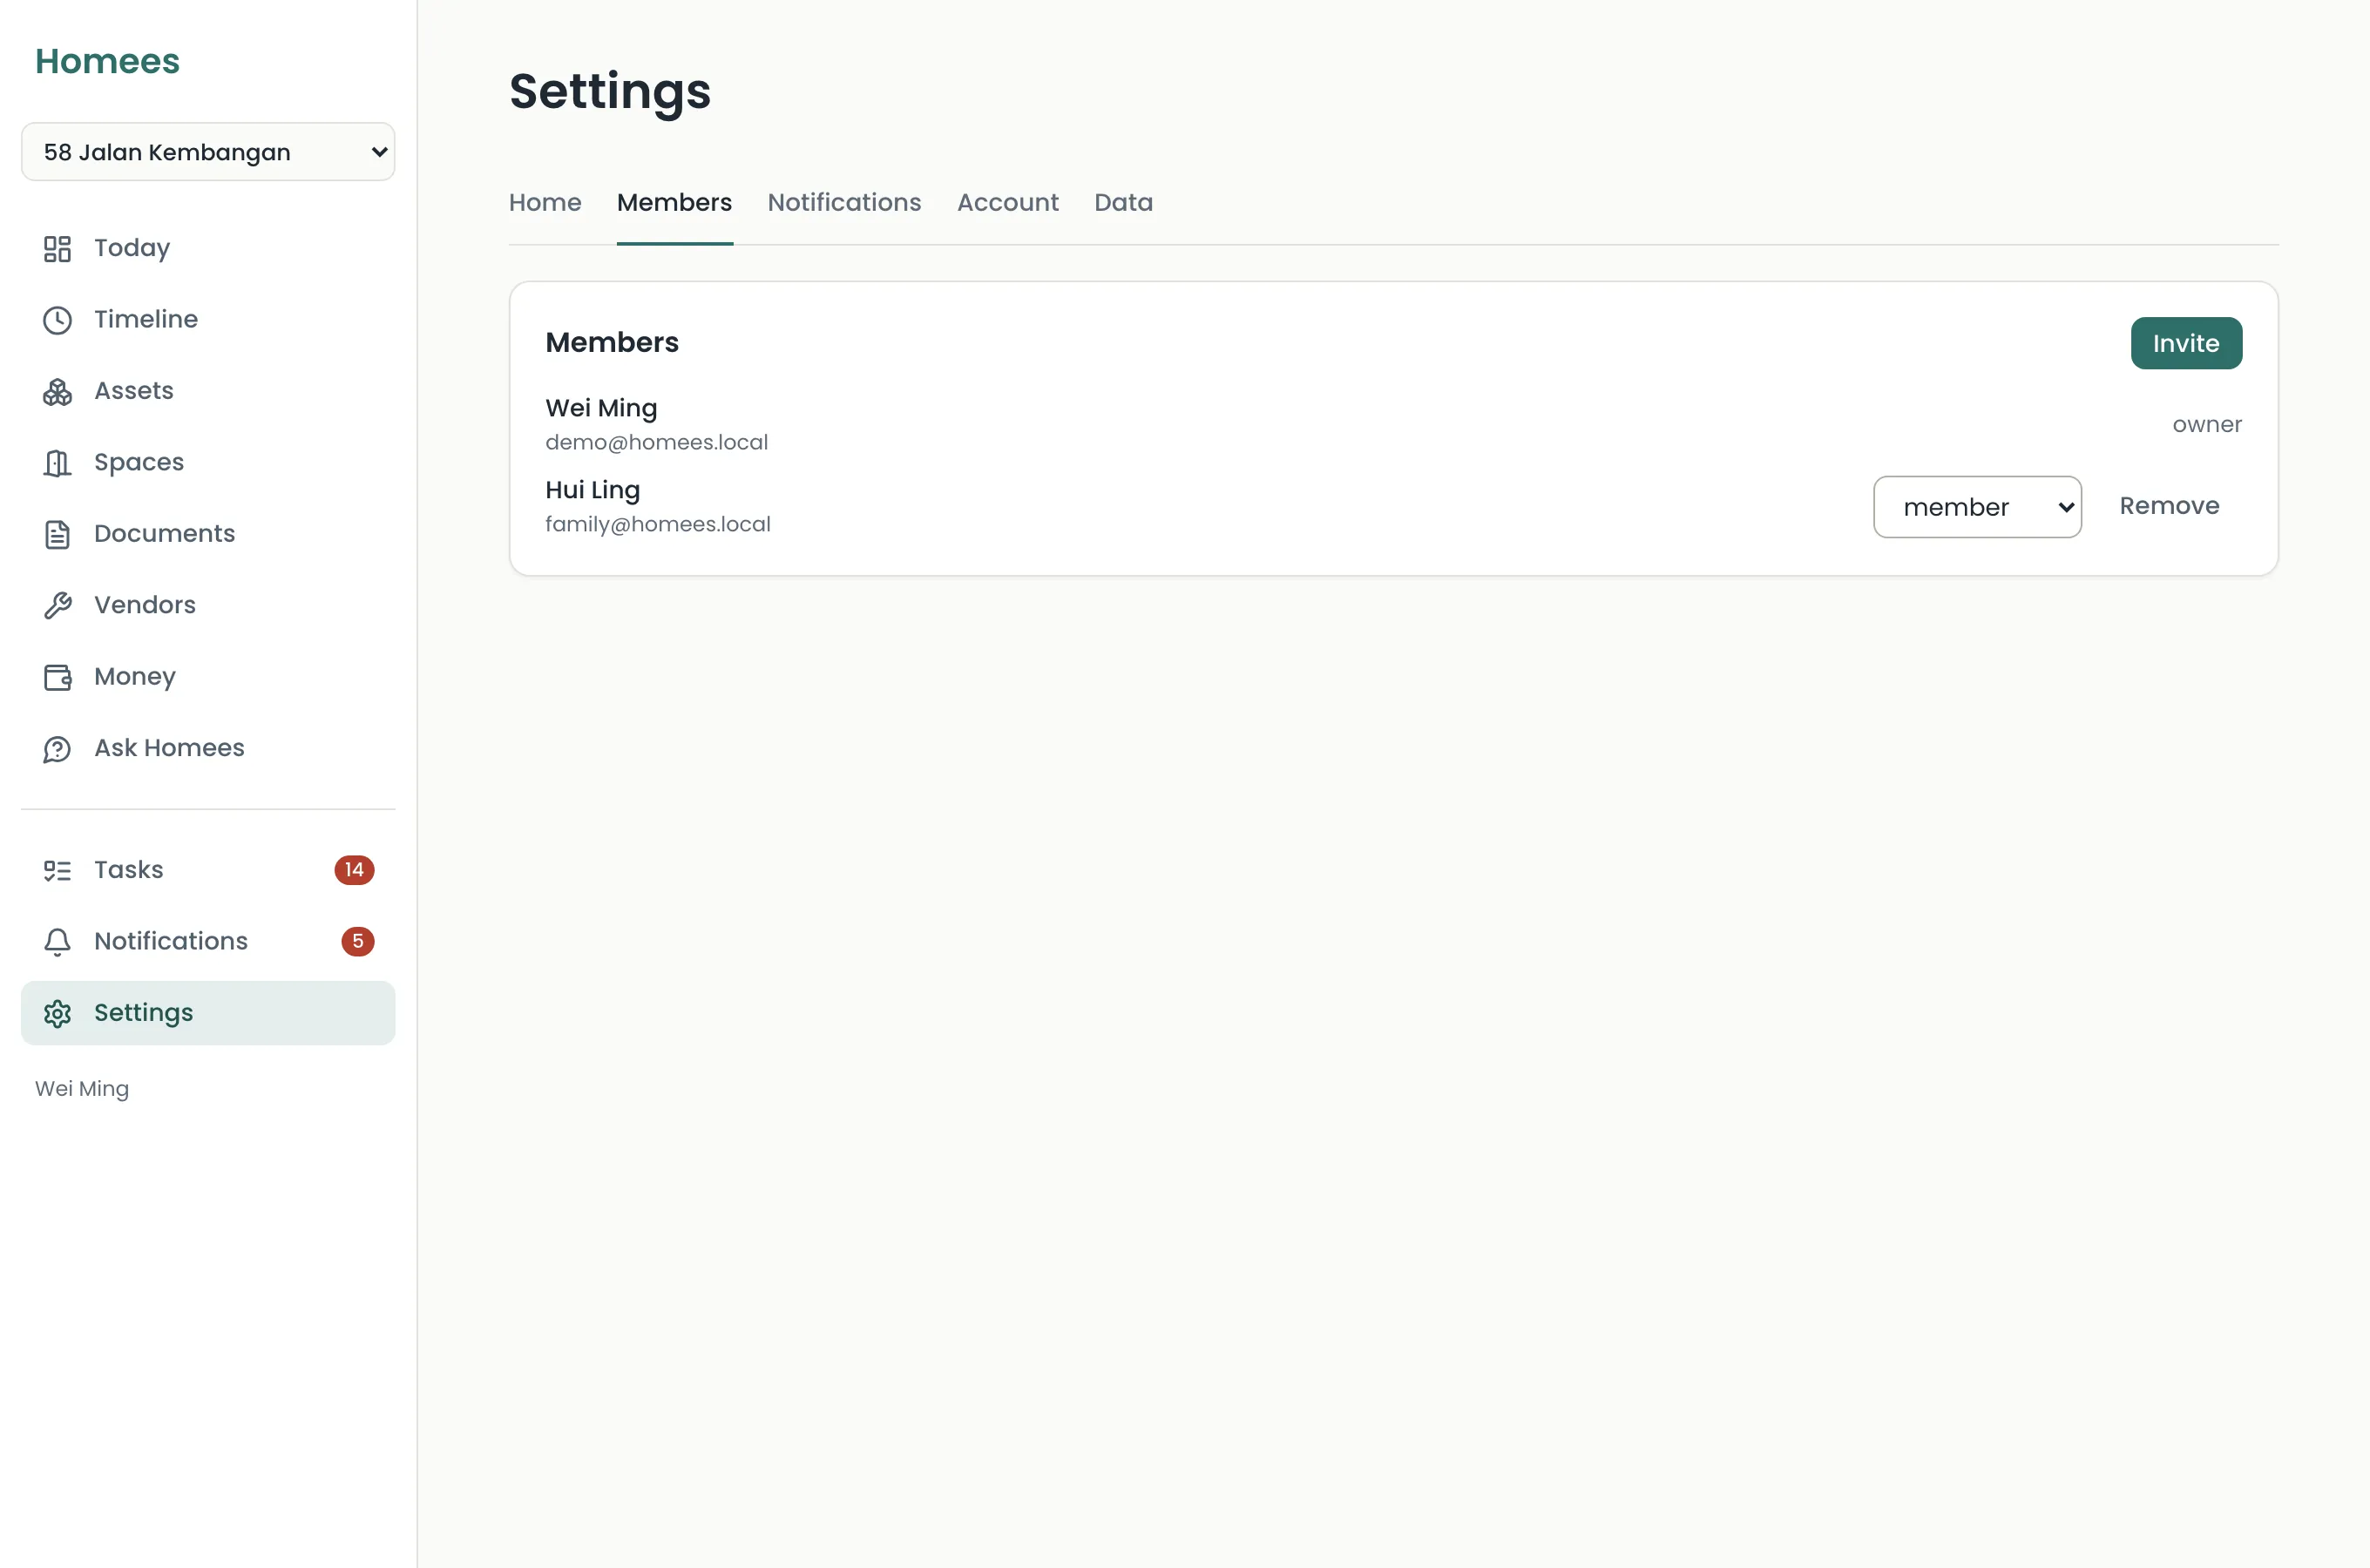Screen dimensions: 2370x1568
Task: Click the owner role label
Action: pyautogui.click(x=2207, y=425)
